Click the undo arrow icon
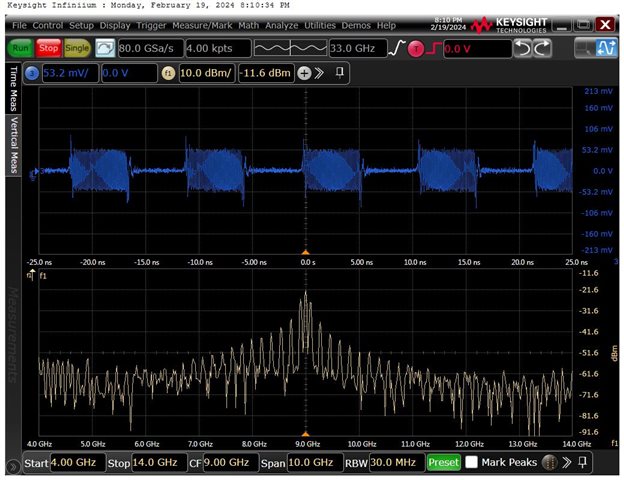This screenshot has width=624, height=480. (523, 49)
